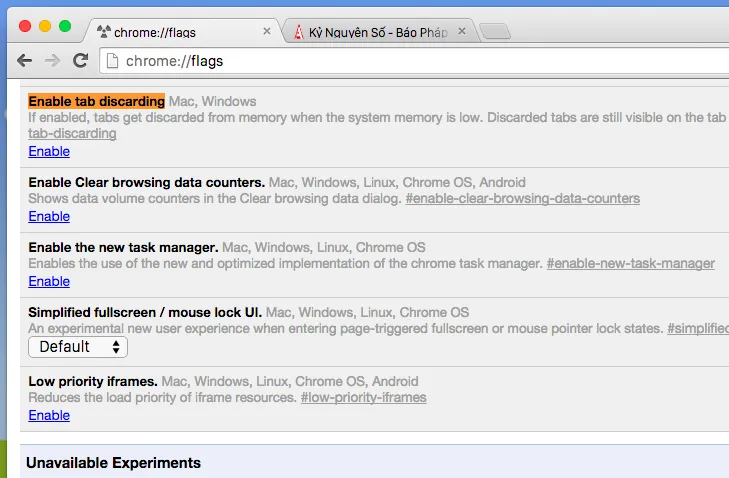This screenshot has height=478, width=729.
Task: Enable Clear browsing data counters
Action: point(49,217)
